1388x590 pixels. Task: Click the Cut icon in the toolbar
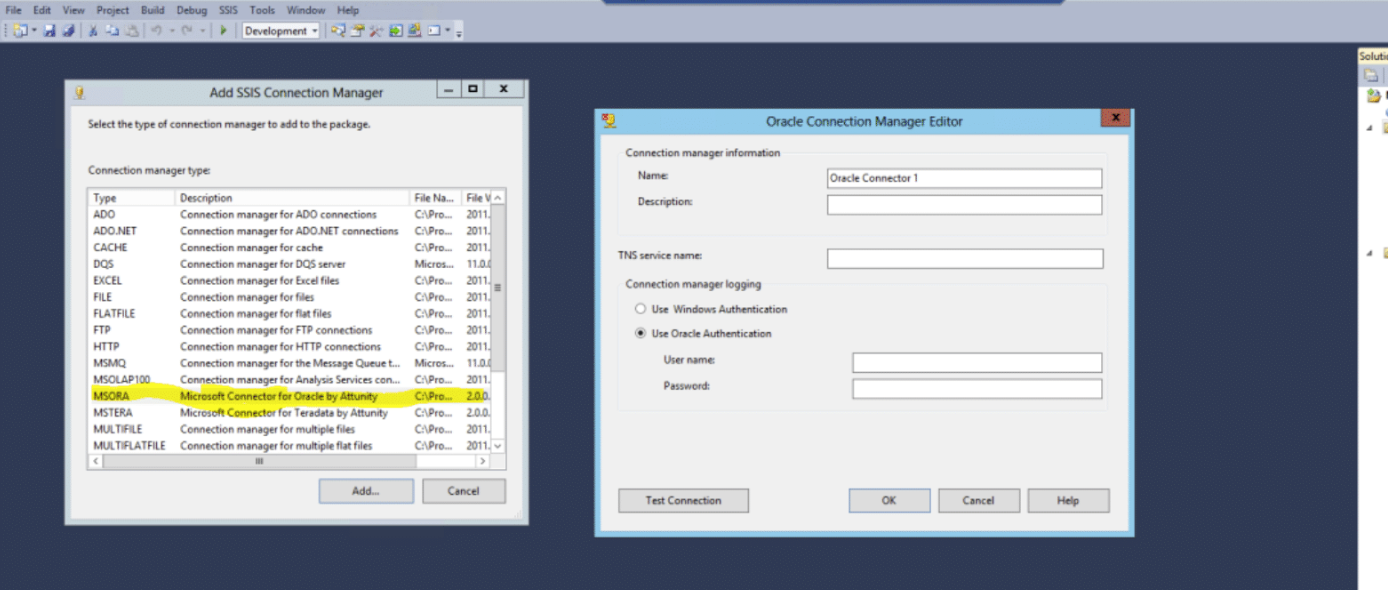(x=94, y=31)
